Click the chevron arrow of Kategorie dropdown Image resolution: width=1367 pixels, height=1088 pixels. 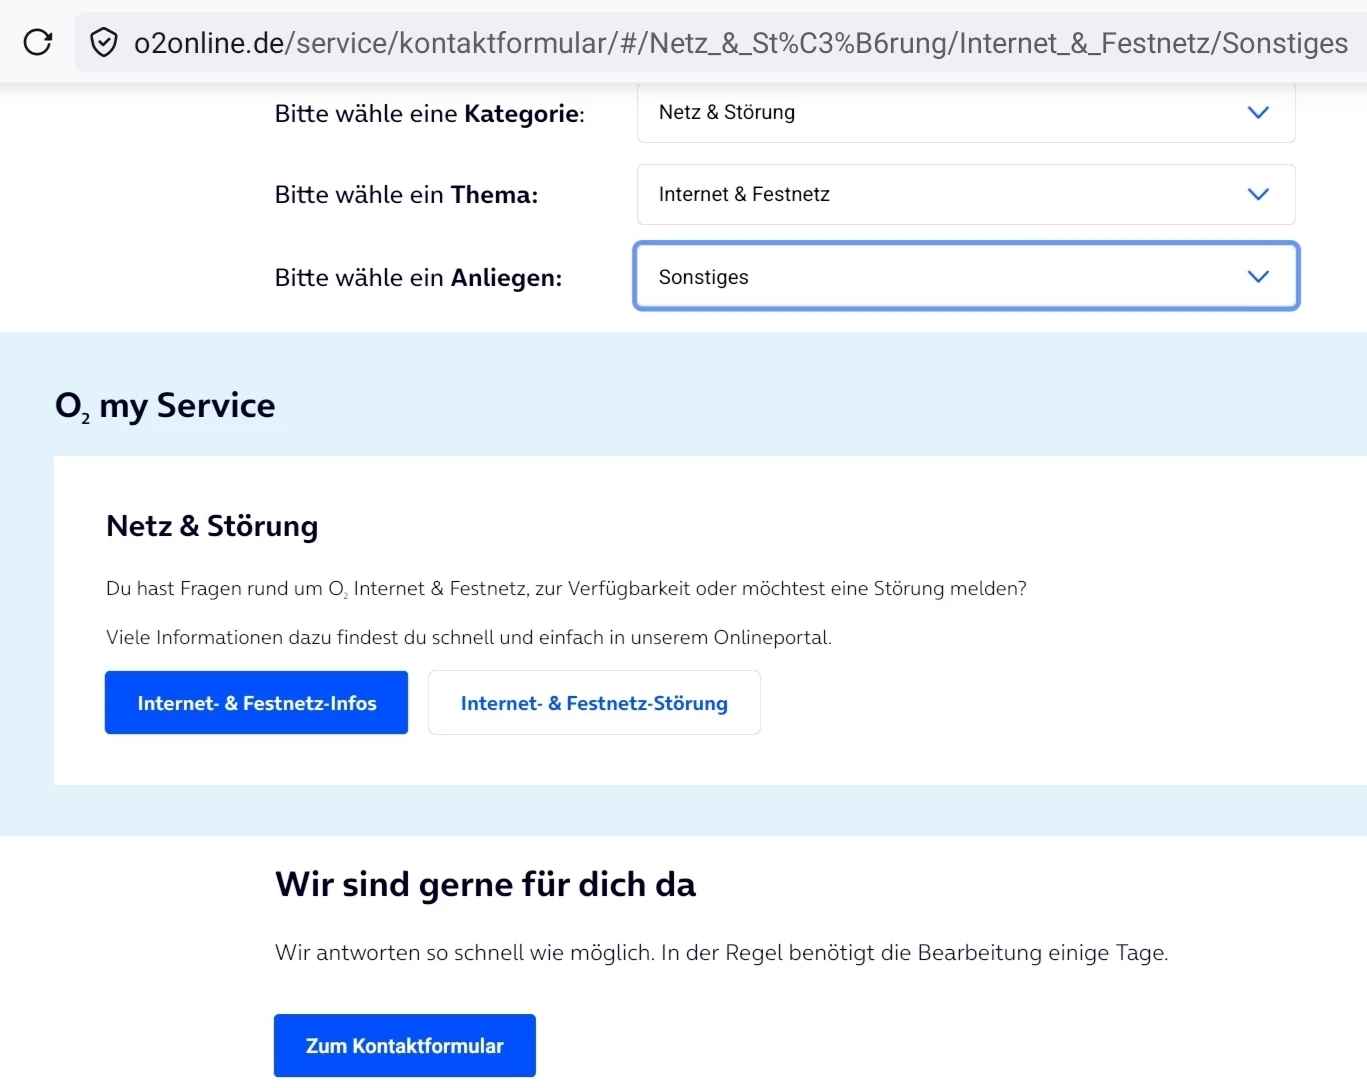(1258, 113)
